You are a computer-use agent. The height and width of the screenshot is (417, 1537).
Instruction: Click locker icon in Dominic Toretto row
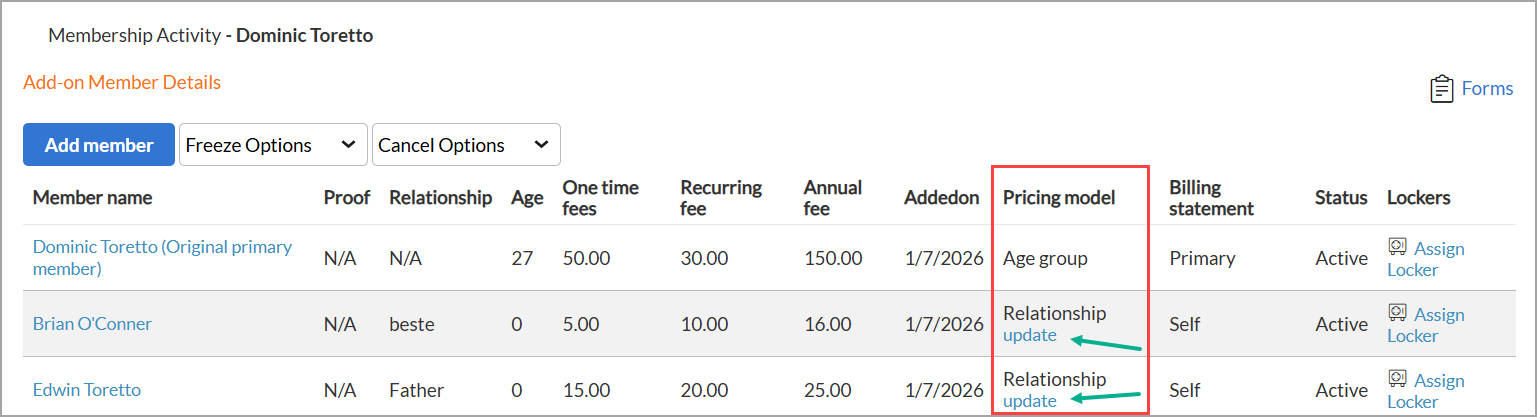1397,246
